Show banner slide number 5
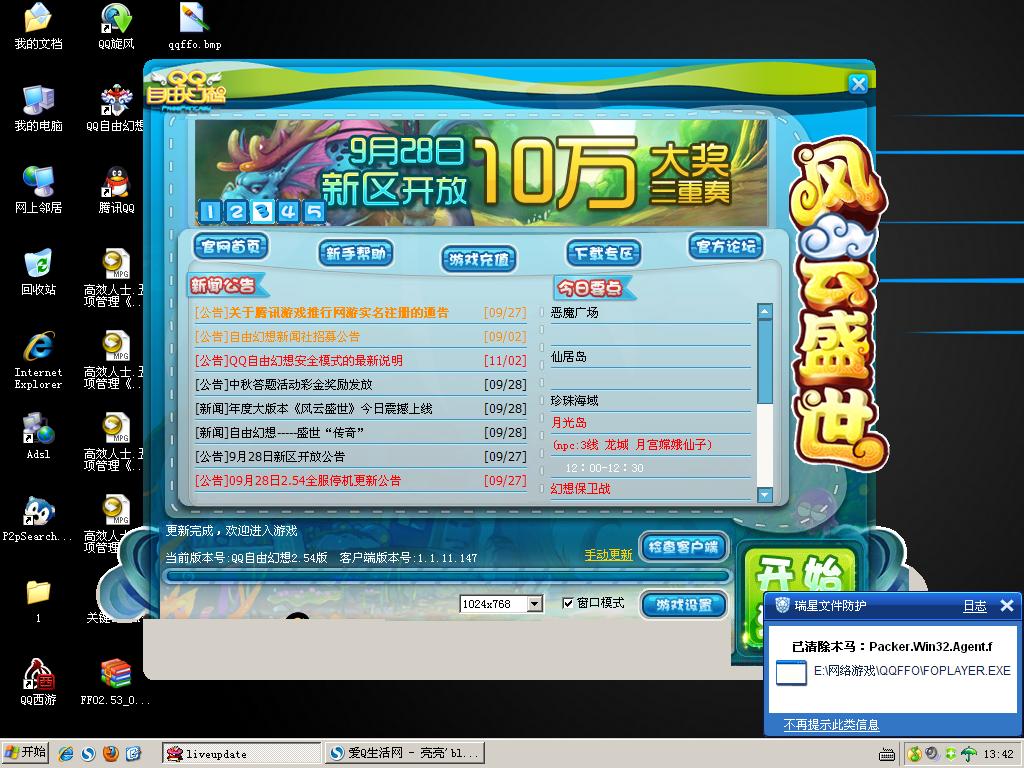 [314, 211]
